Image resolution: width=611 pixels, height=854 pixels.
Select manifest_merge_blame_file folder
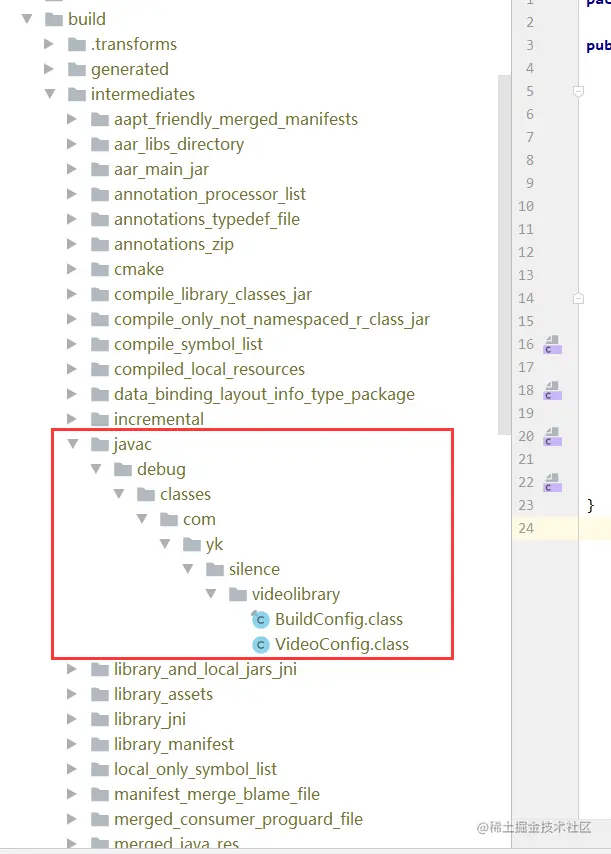pyautogui.click(x=217, y=794)
